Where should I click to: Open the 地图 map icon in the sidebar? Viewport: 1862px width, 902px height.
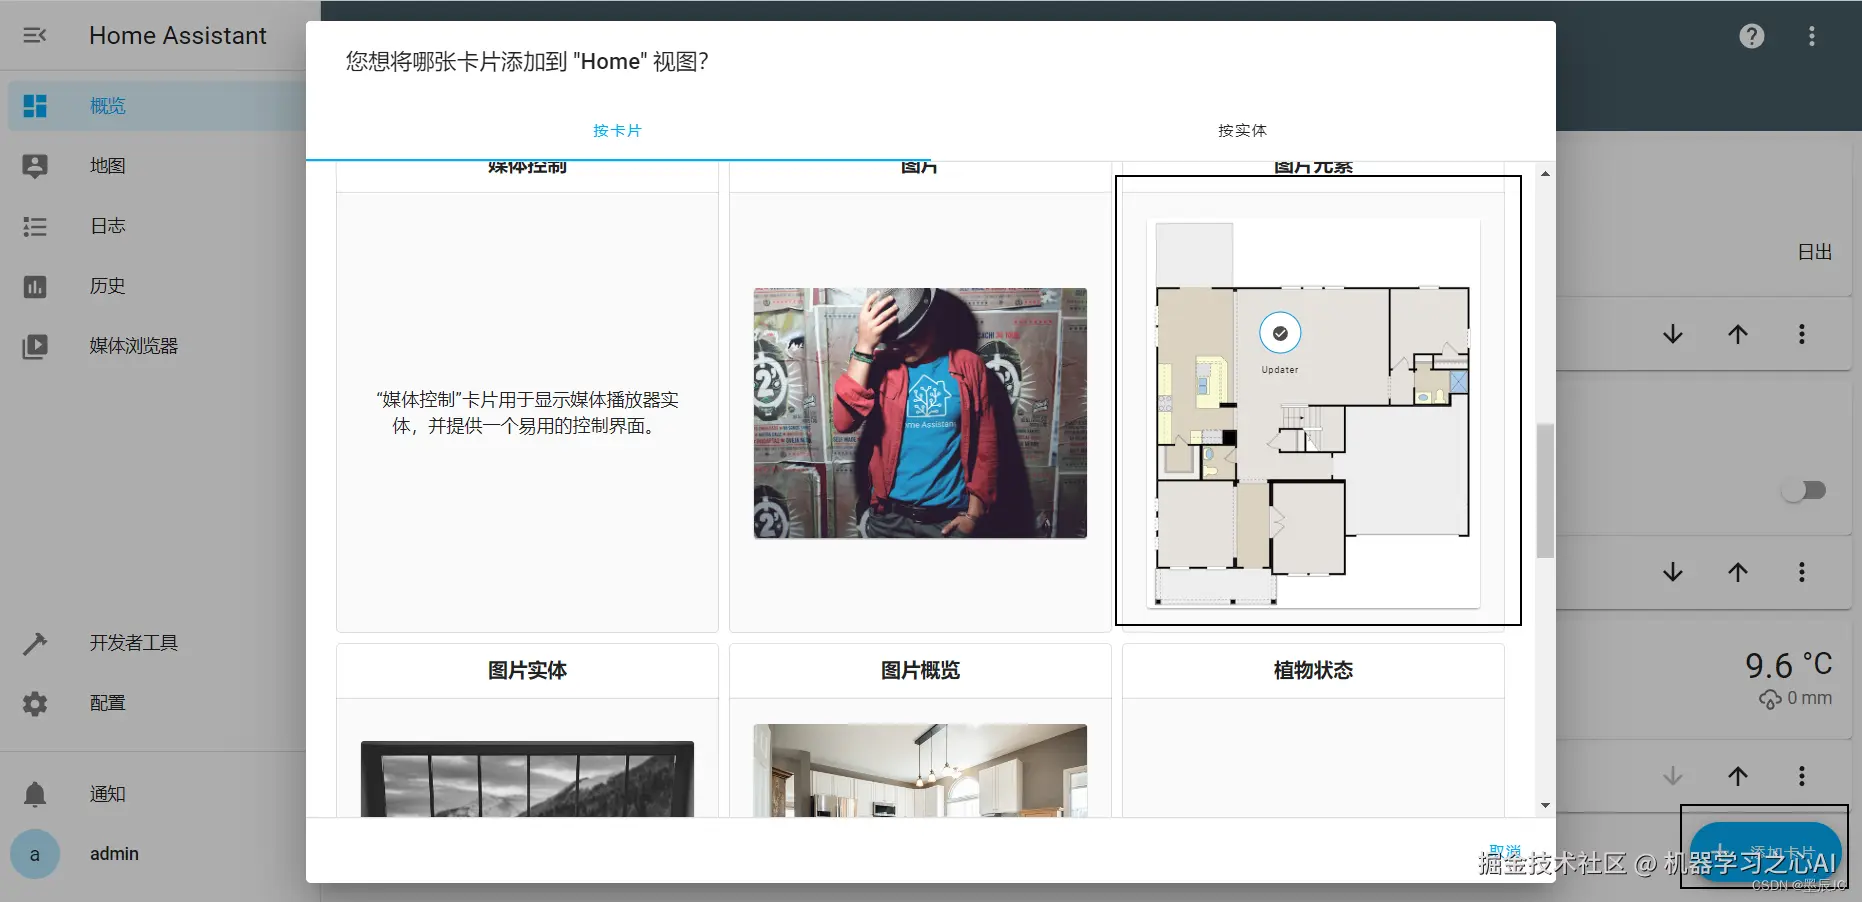point(35,166)
